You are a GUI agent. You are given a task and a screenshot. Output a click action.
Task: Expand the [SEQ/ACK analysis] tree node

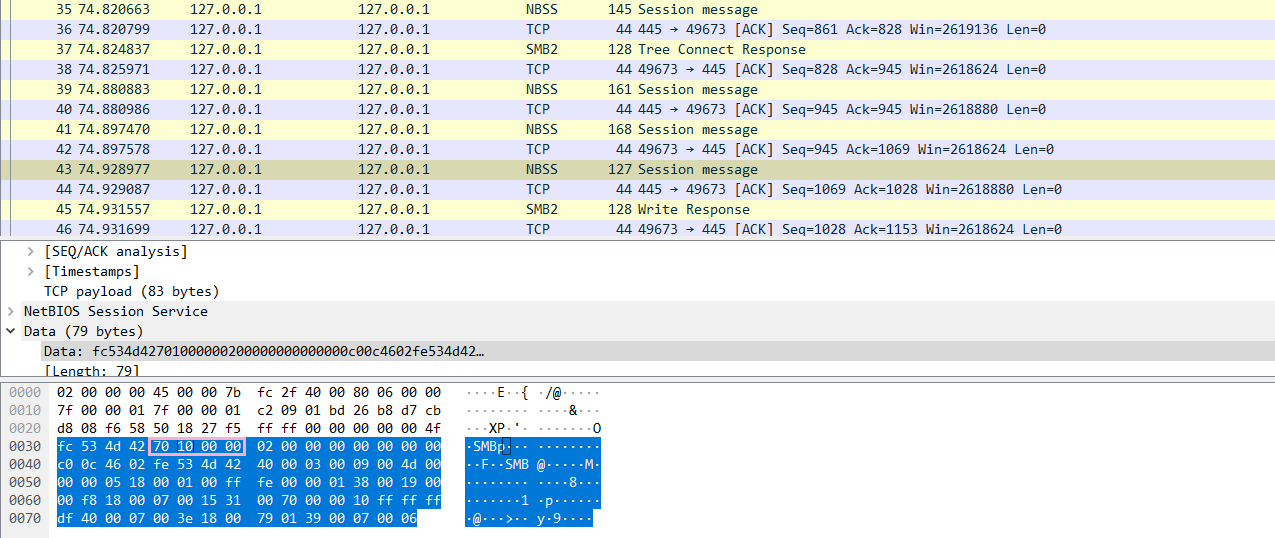33,251
